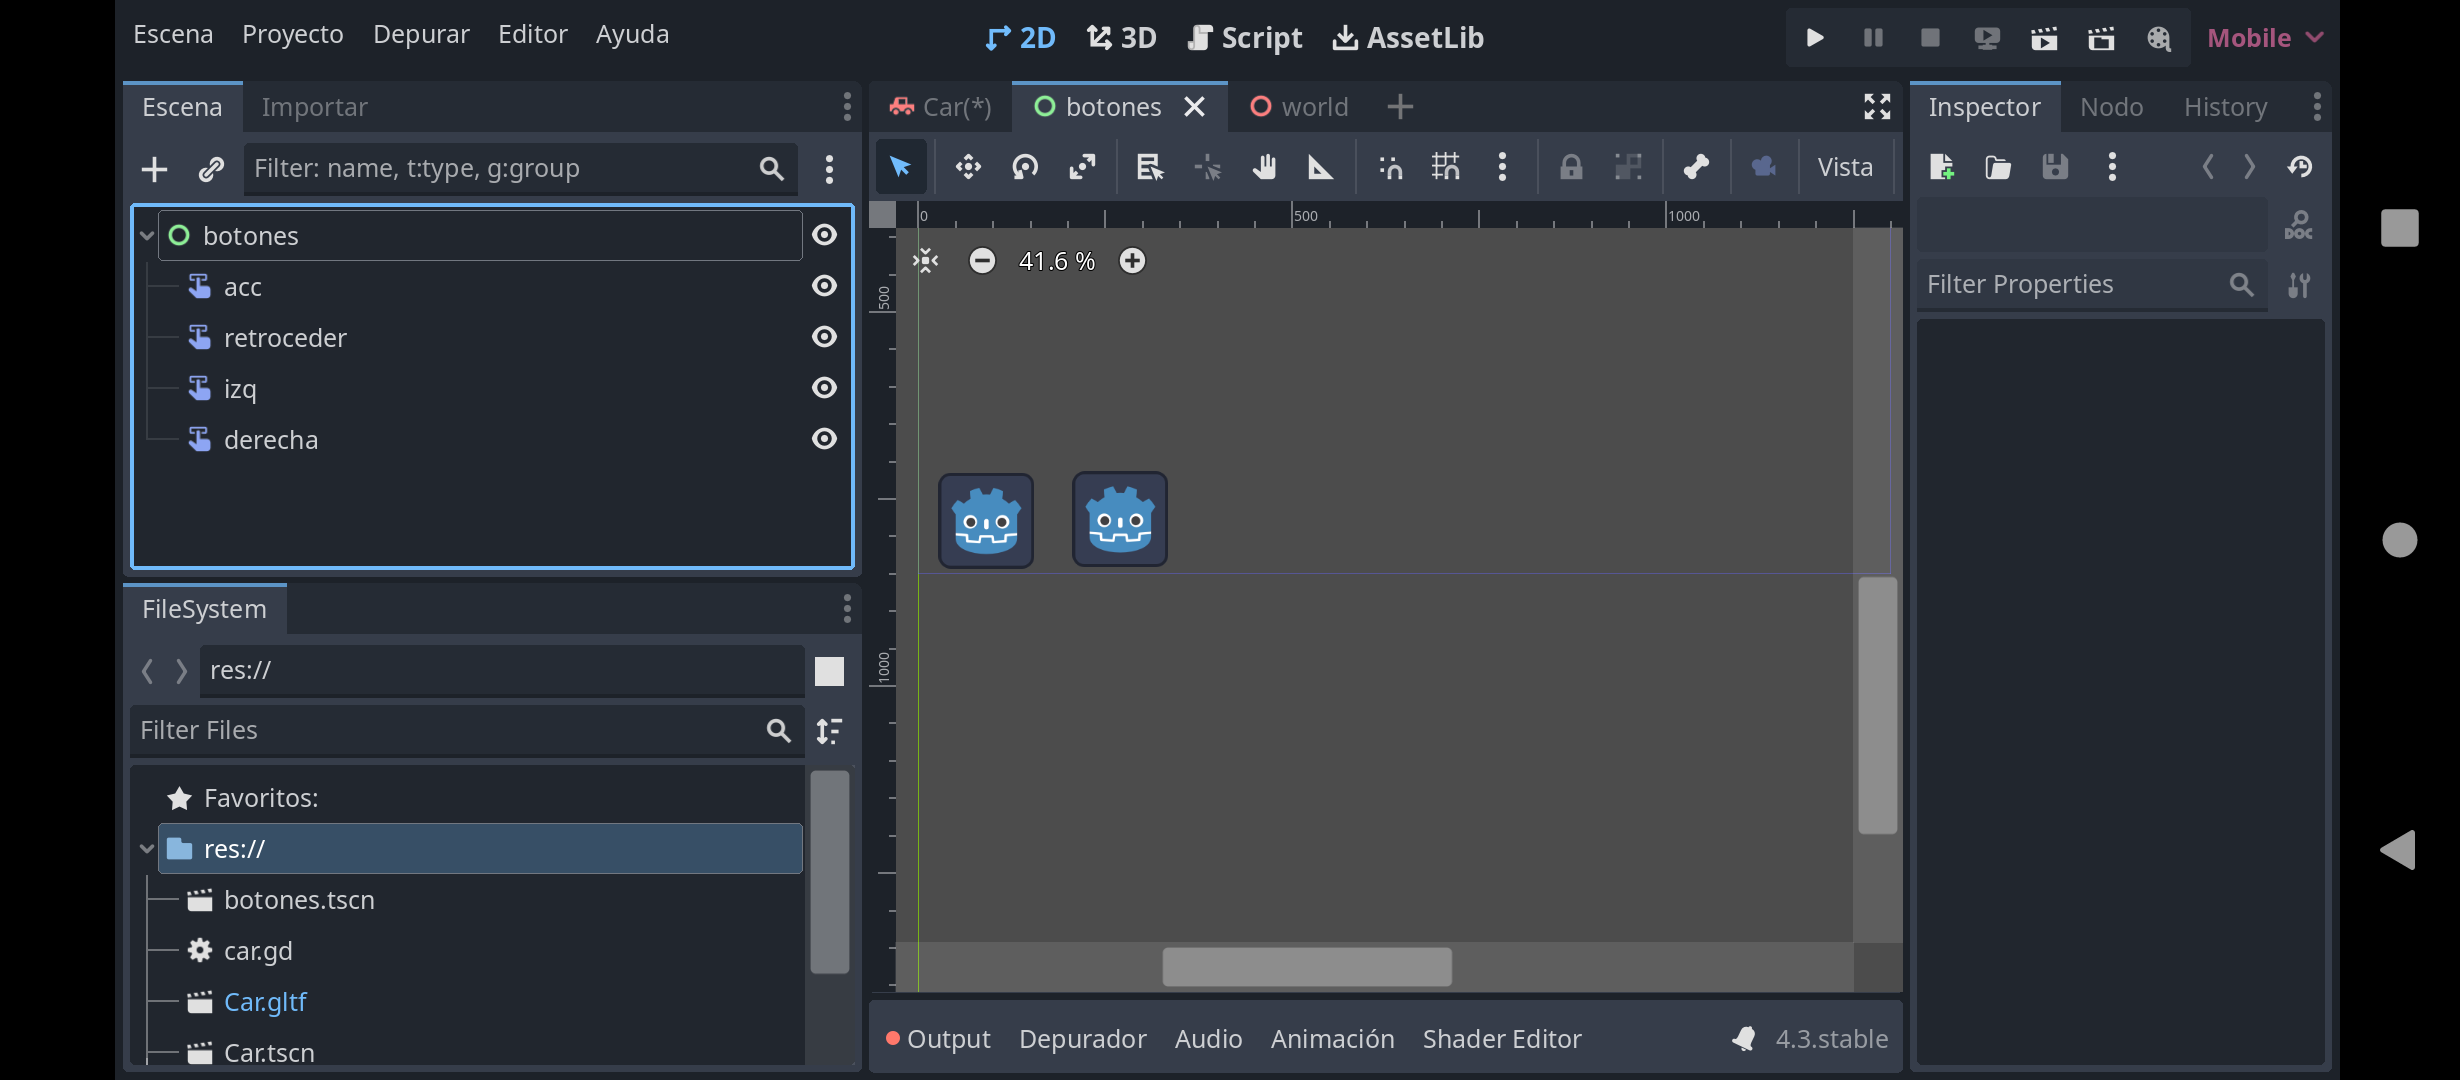Lock the selected node
Viewport: 2460px width, 1080px height.
point(1571,167)
